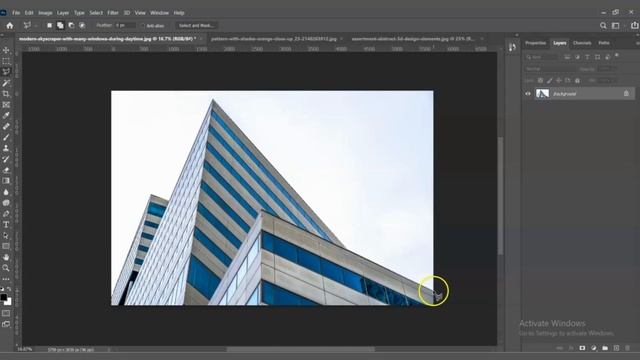Click the Home icon in options bar
The height and width of the screenshot is (360, 640).
[x=9, y=25]
